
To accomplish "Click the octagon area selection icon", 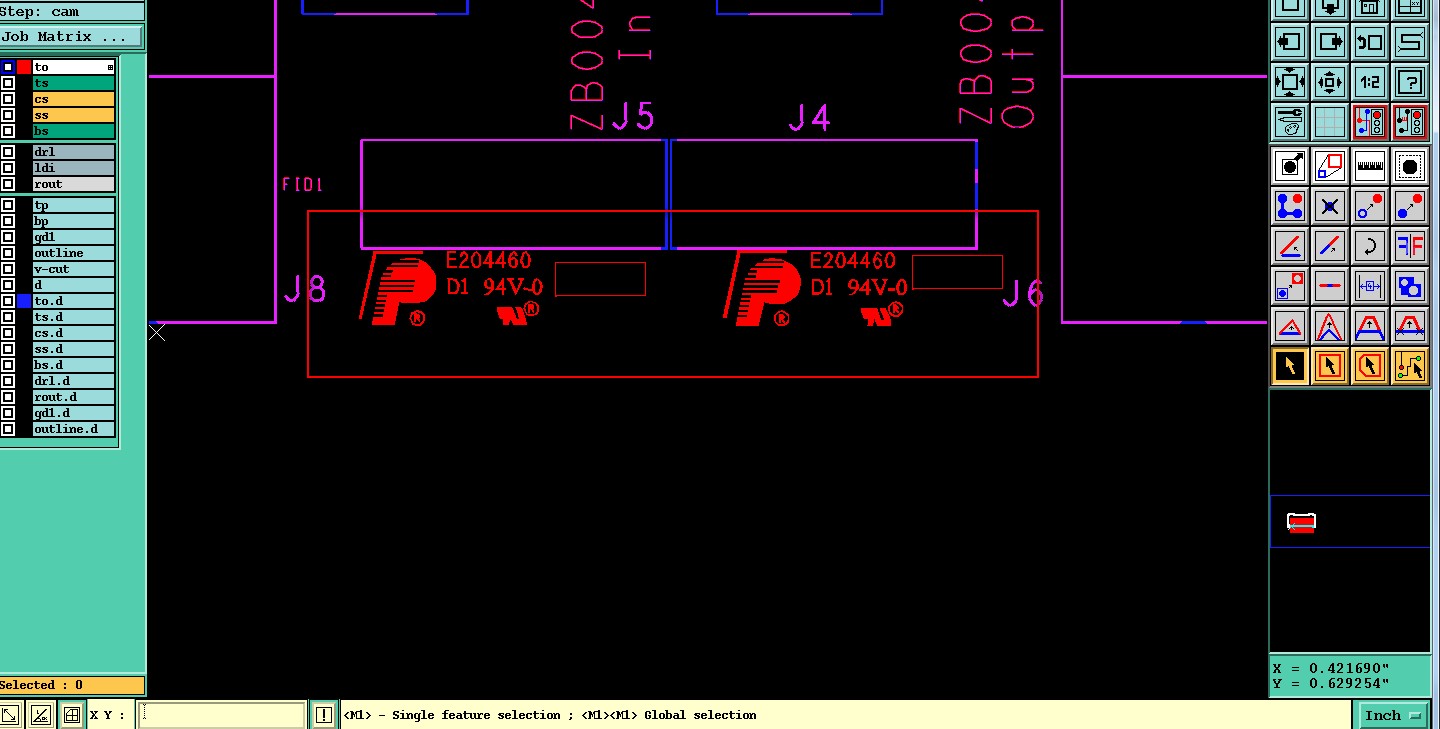I will [x=1410, y=166].
